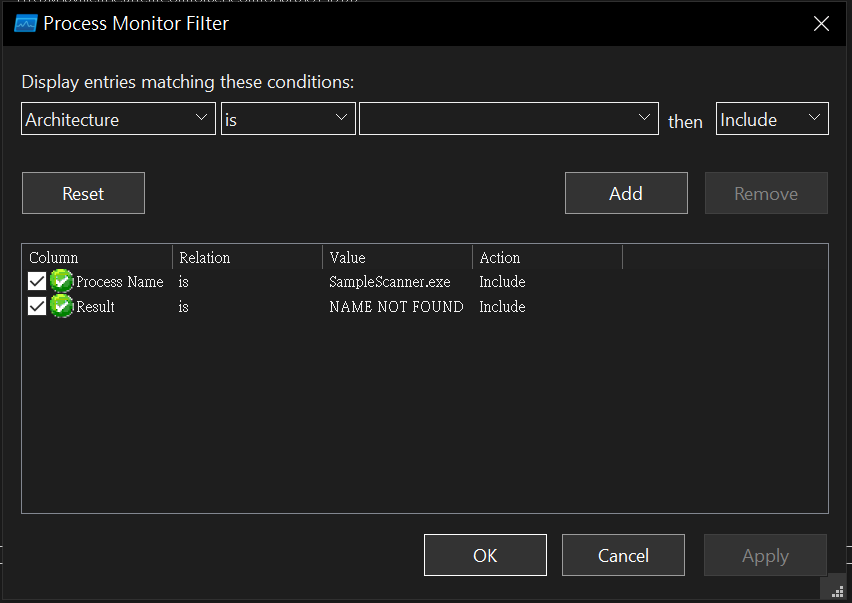This screenshot has height=603, width=852.
Task: Click the Cancel button
Action: [623, 555]
